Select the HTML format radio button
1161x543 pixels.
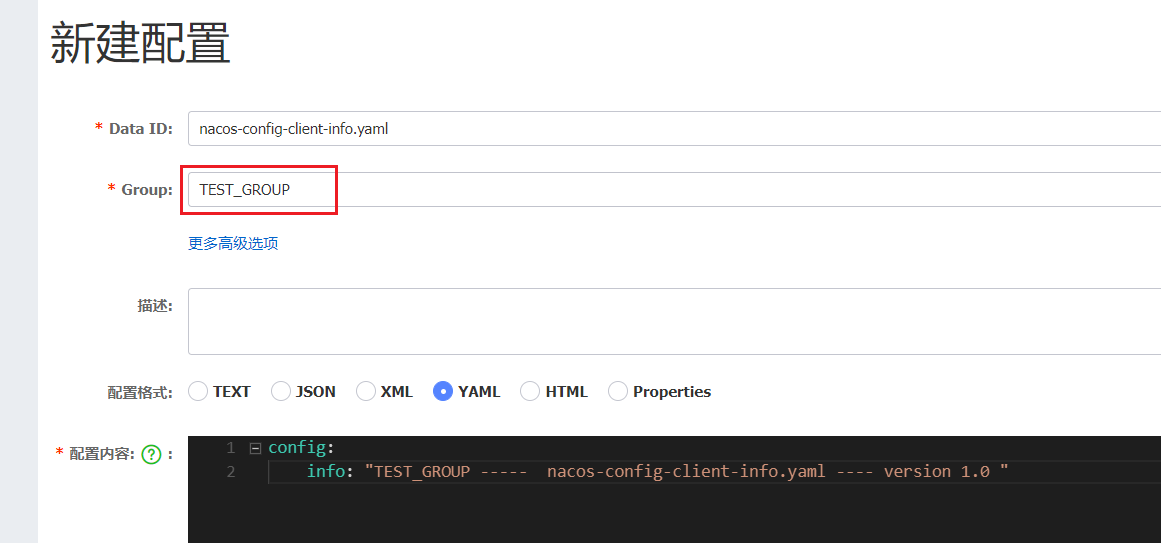(x=530, y=391)
